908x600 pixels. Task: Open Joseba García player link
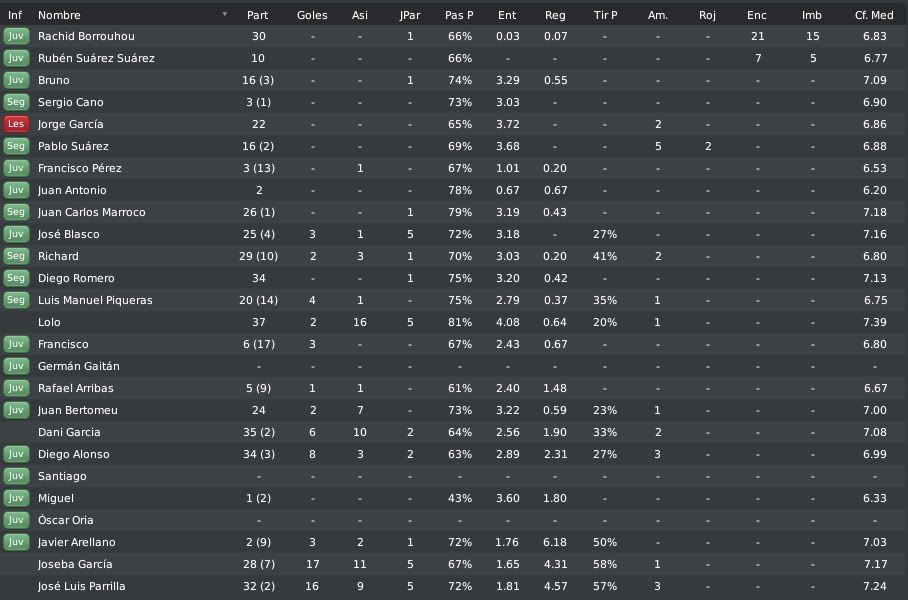pyautogui.click(x=75, y=564)
